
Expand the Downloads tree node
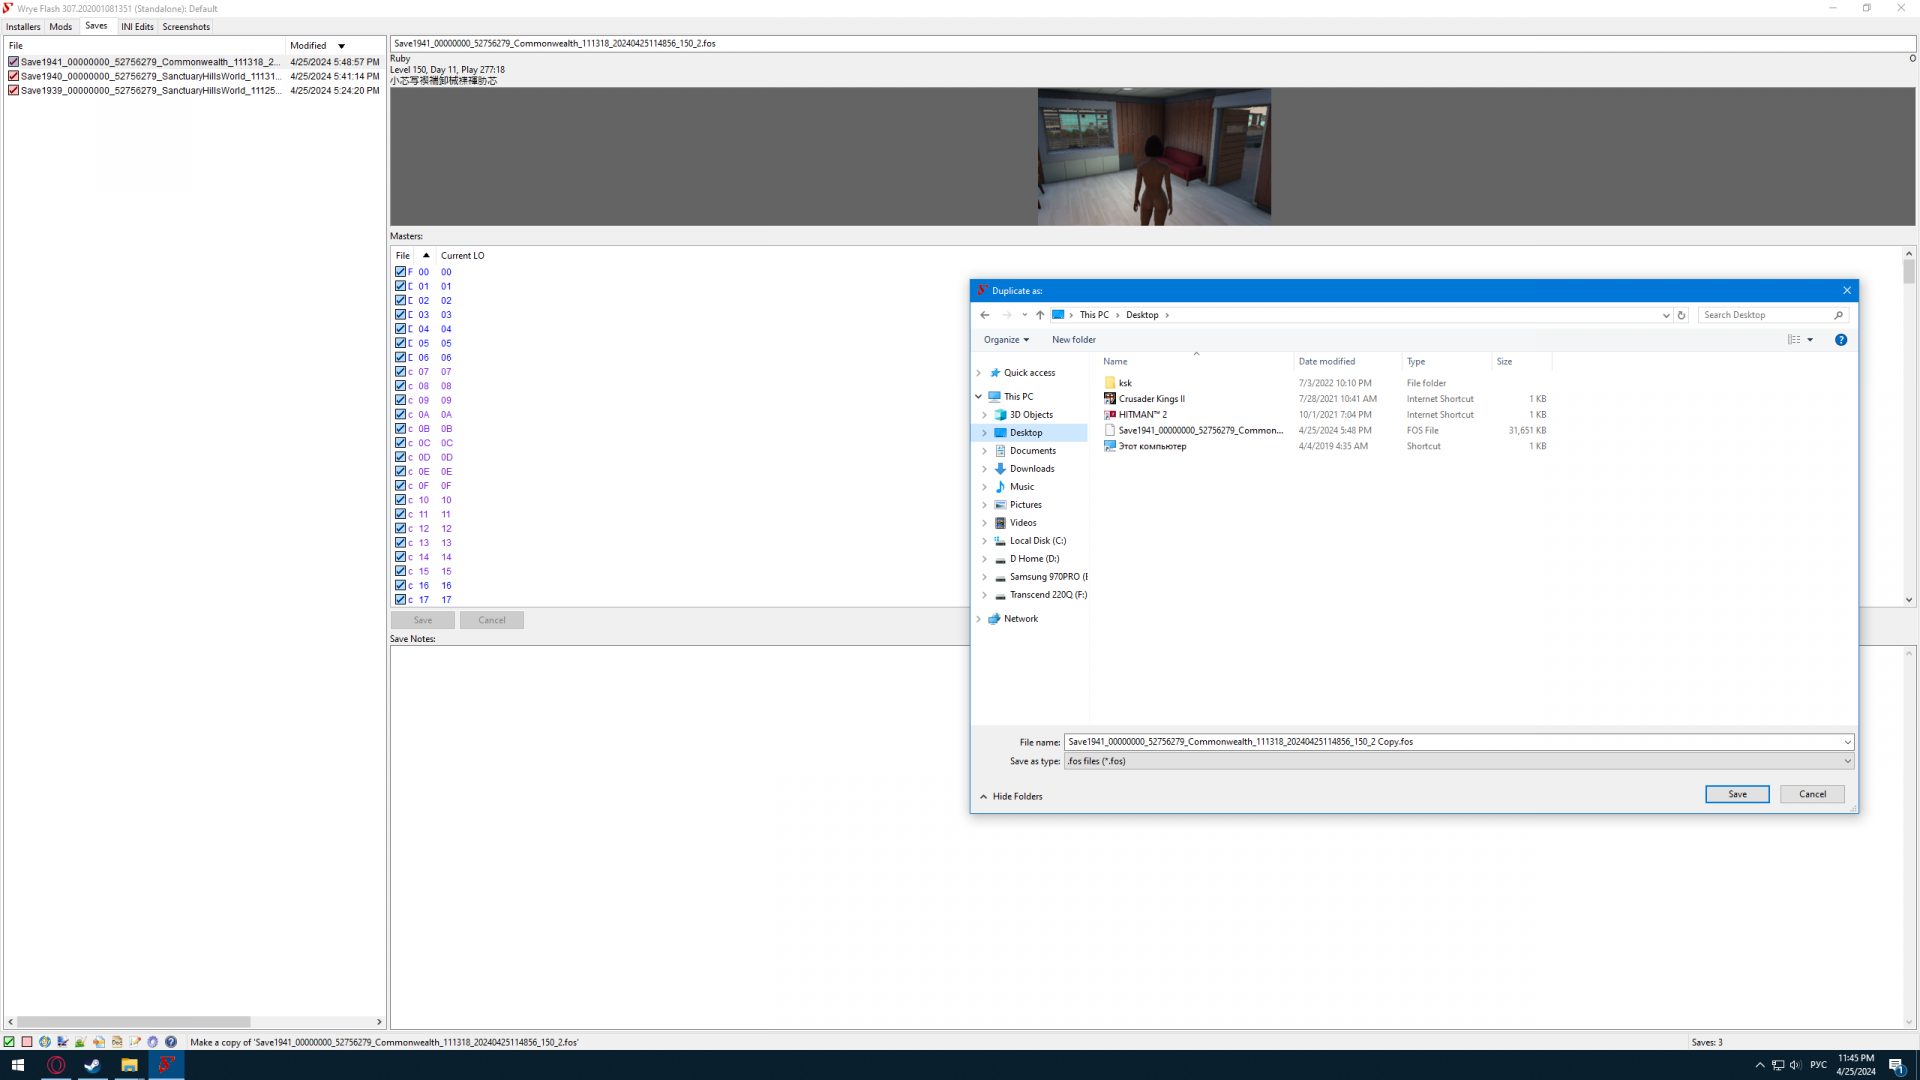984,469
